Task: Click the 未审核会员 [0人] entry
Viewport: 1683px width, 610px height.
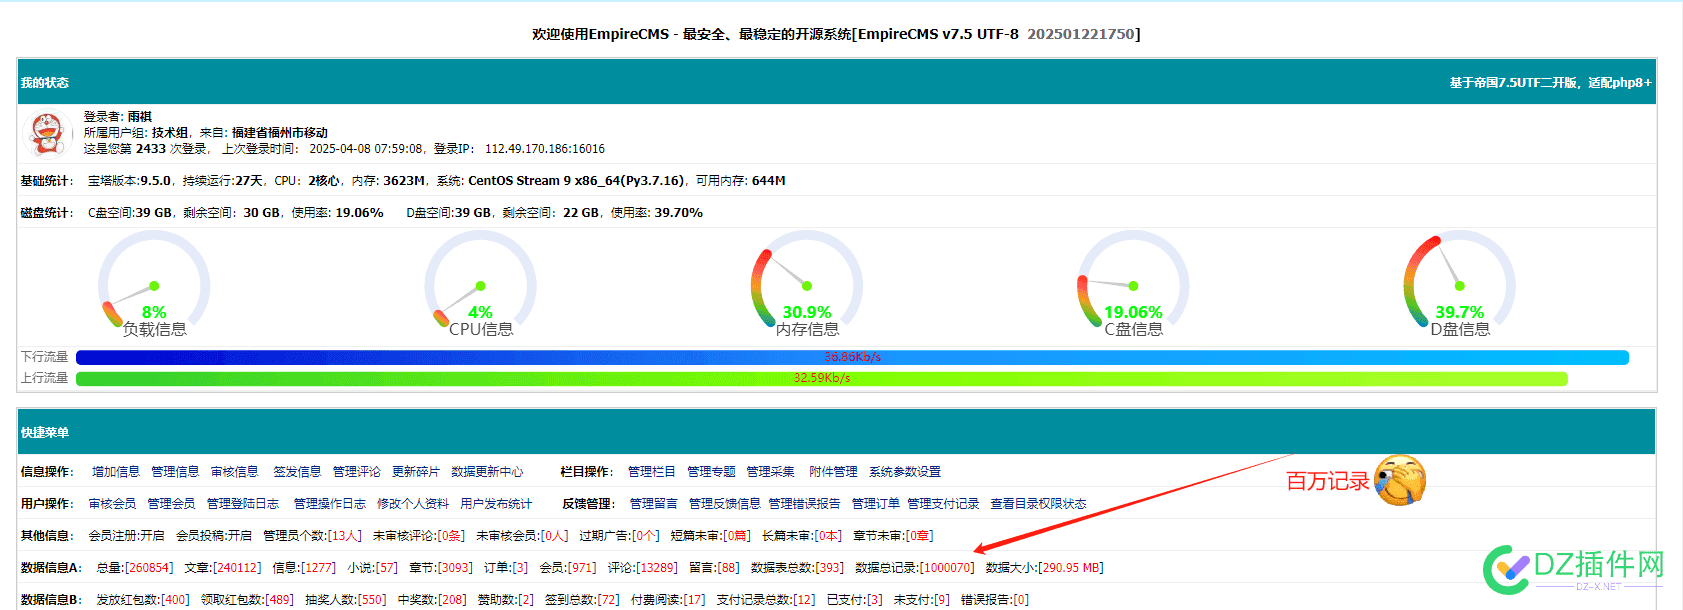Action: coord(522,536)
